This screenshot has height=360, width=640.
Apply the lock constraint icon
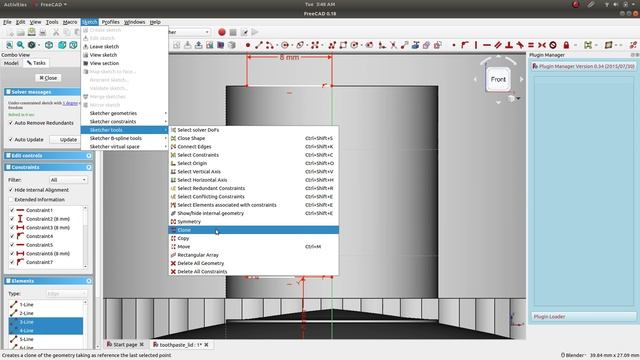tap(566, 45)
